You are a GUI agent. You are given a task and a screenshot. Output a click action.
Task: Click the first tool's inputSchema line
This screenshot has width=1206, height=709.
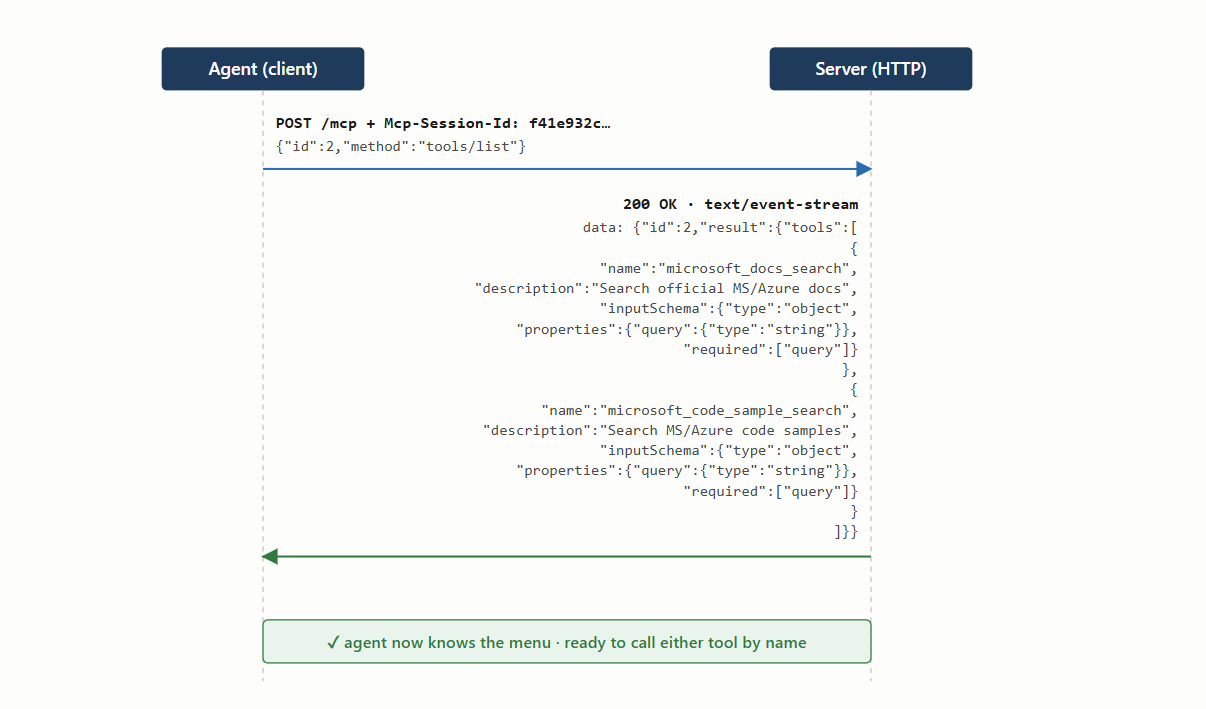click(x=728, y=308)
